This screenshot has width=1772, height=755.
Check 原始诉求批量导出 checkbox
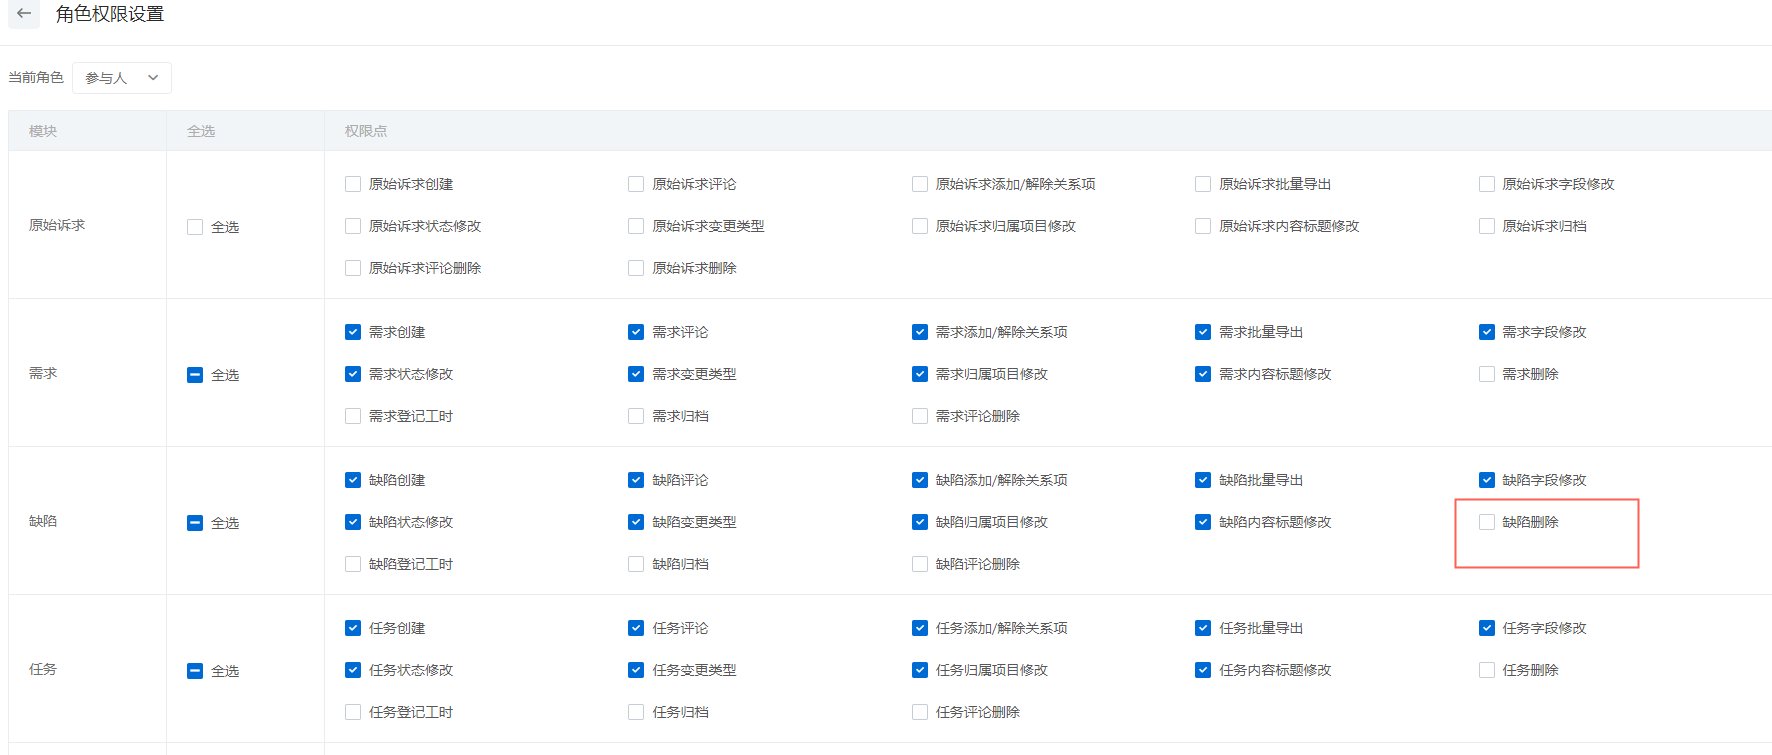point(1203,184)
